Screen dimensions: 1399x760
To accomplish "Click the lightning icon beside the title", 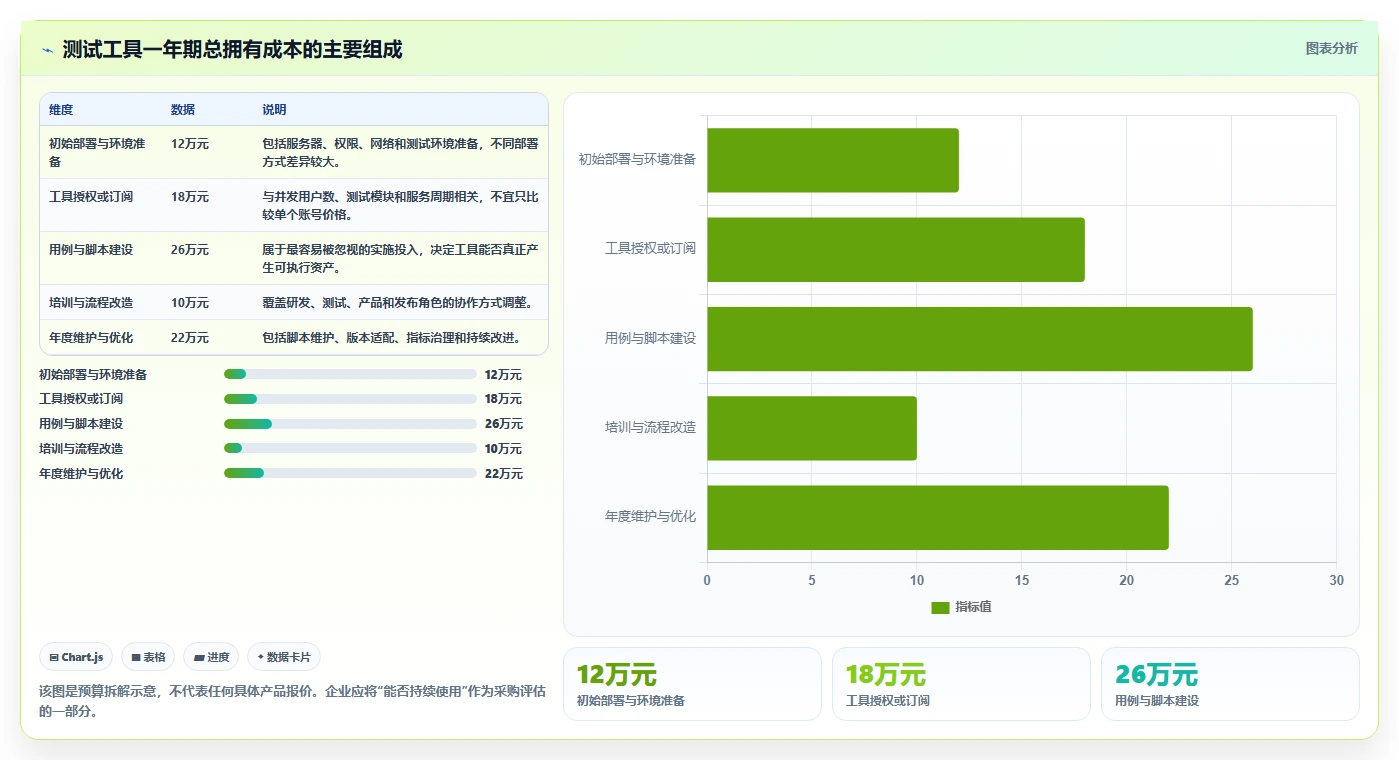I will point(47,50).
